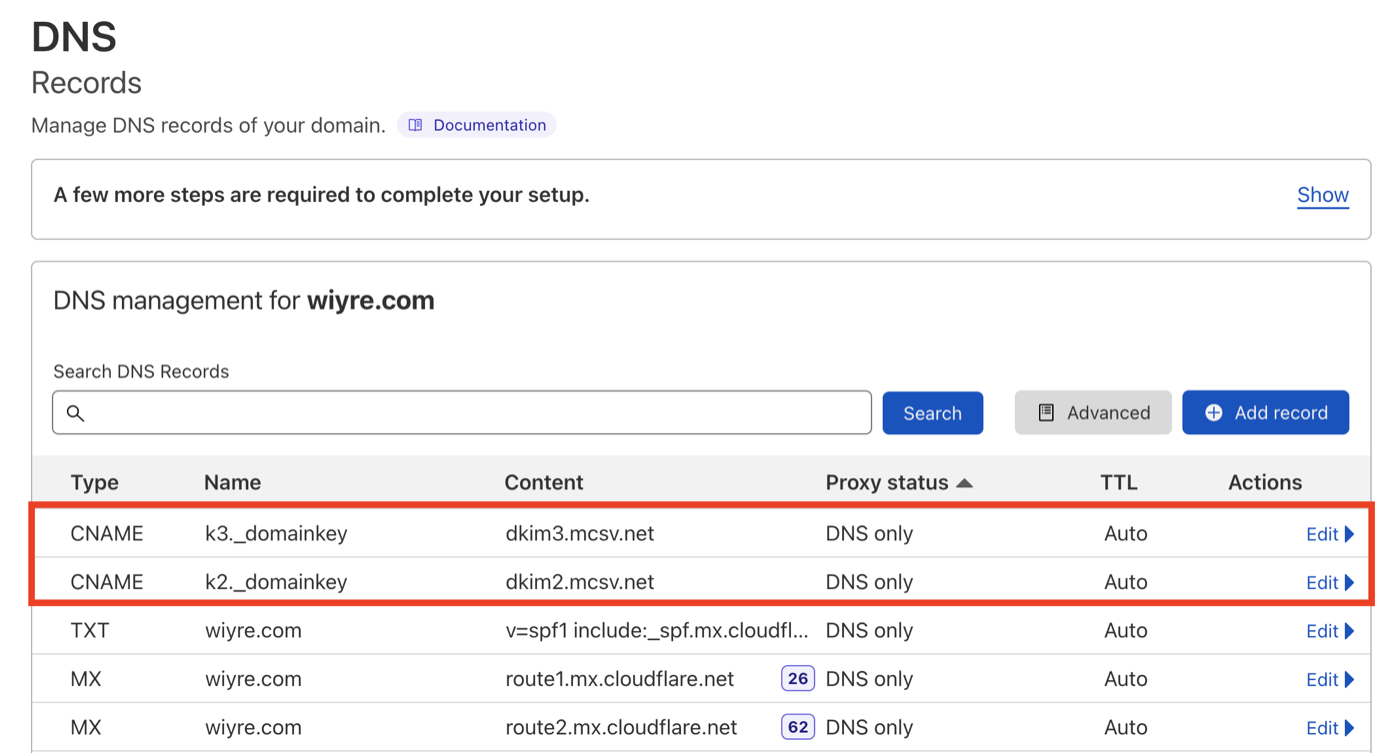Edit the k2._domainkey CNAME record
1400x753 pixels.
click(x=1330, y=582)
